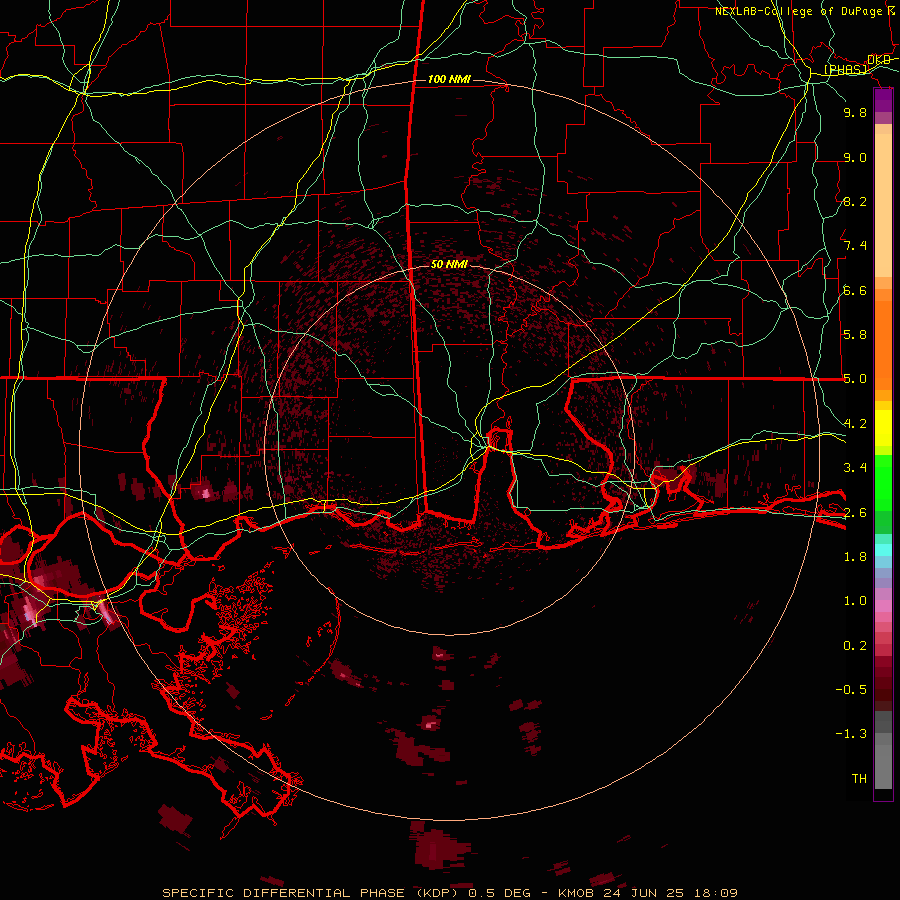Viewport: 900px width, 900px height.
Task: Click the 18:09 timestamp in the footer
Action: tap(715, 893)
